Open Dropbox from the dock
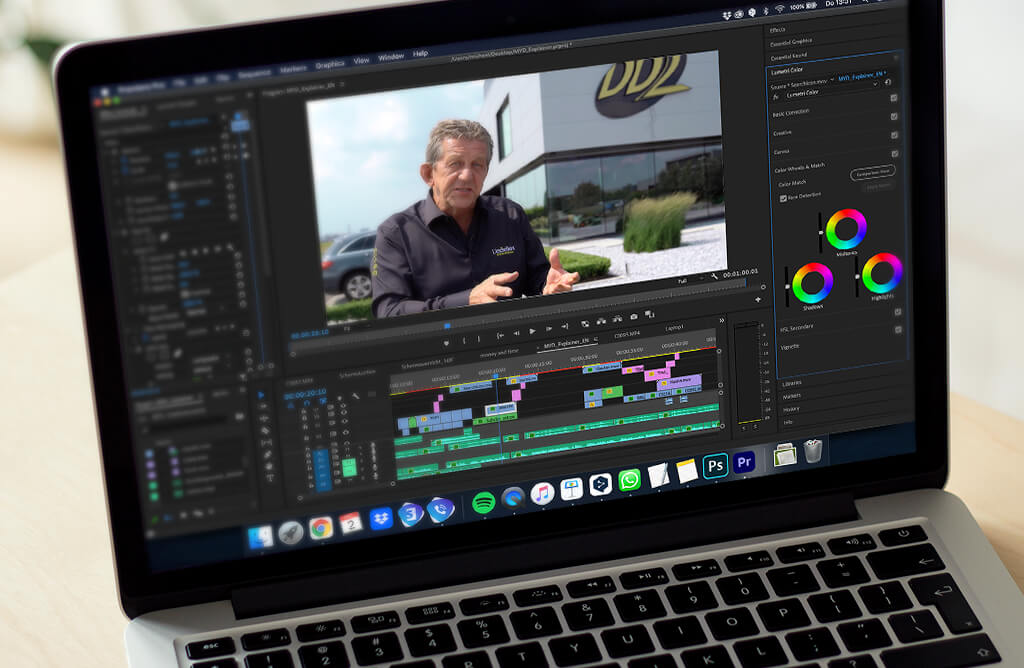Screen dimensions: 1024x668 click(x=381, y=519)
